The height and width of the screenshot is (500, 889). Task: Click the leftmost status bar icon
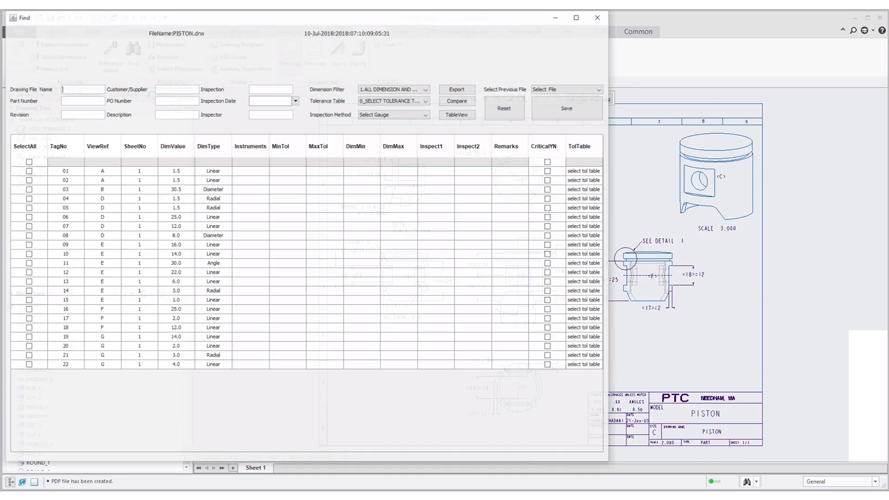[12, 481]
